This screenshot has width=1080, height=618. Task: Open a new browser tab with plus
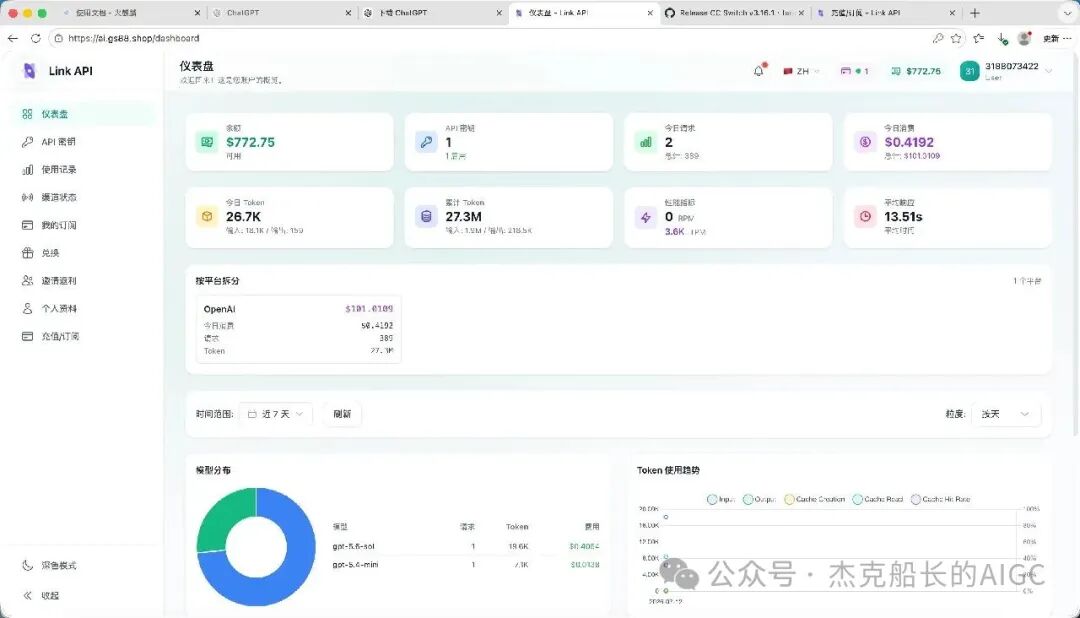tap(975, 13)
